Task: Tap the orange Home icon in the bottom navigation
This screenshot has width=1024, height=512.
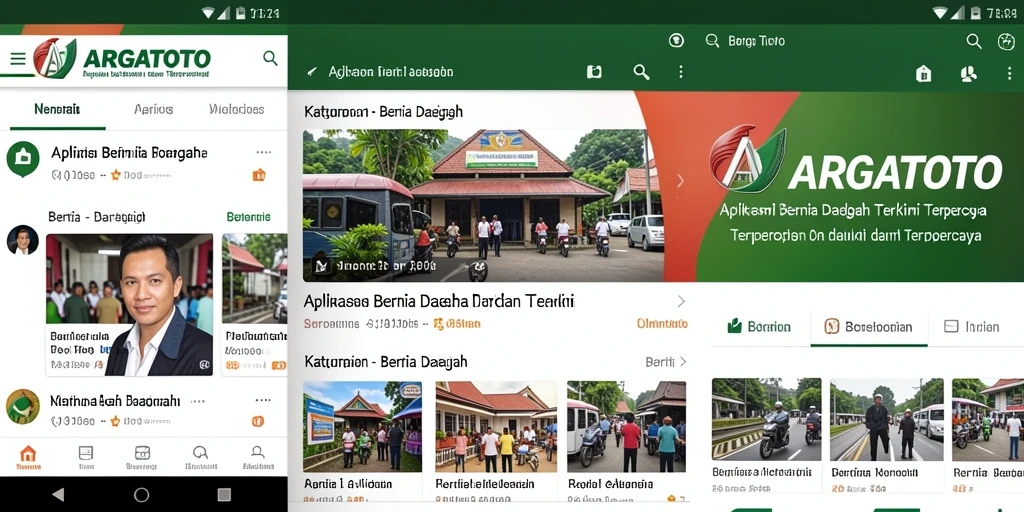Action: (x=28, y=456)
